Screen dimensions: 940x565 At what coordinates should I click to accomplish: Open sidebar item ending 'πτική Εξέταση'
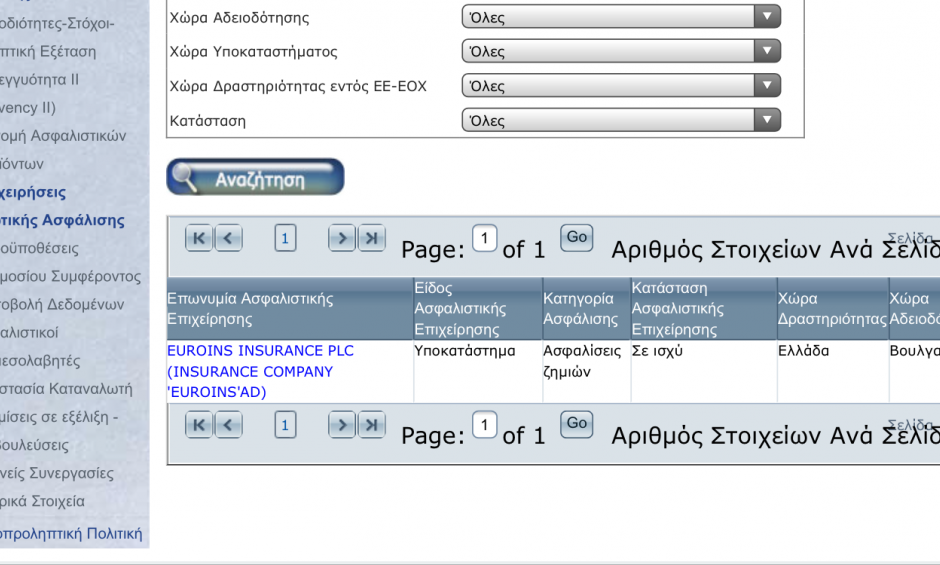pyautogui.click(x=48, y=52)
